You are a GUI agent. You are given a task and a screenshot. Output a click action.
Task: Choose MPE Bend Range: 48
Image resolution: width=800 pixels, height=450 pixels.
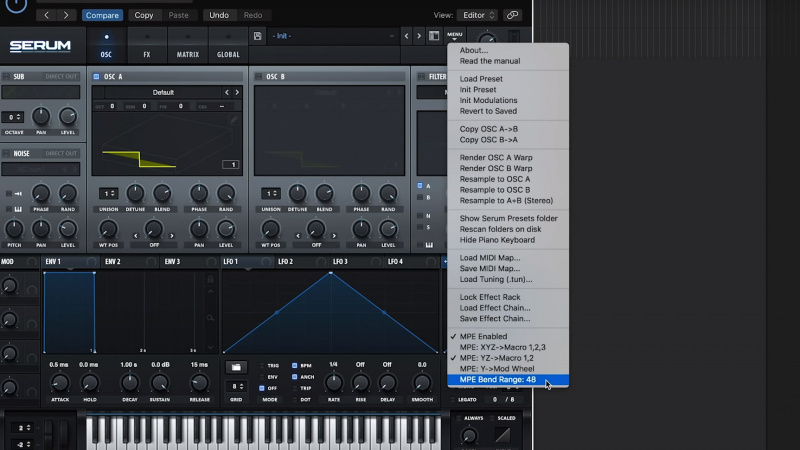(508, 380)
